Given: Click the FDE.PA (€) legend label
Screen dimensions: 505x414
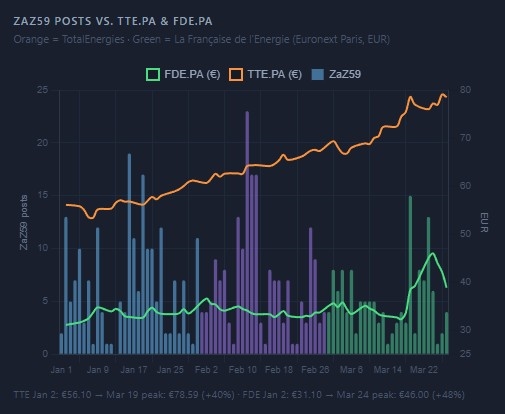Looking at the screenshot, I should [192, 74].
